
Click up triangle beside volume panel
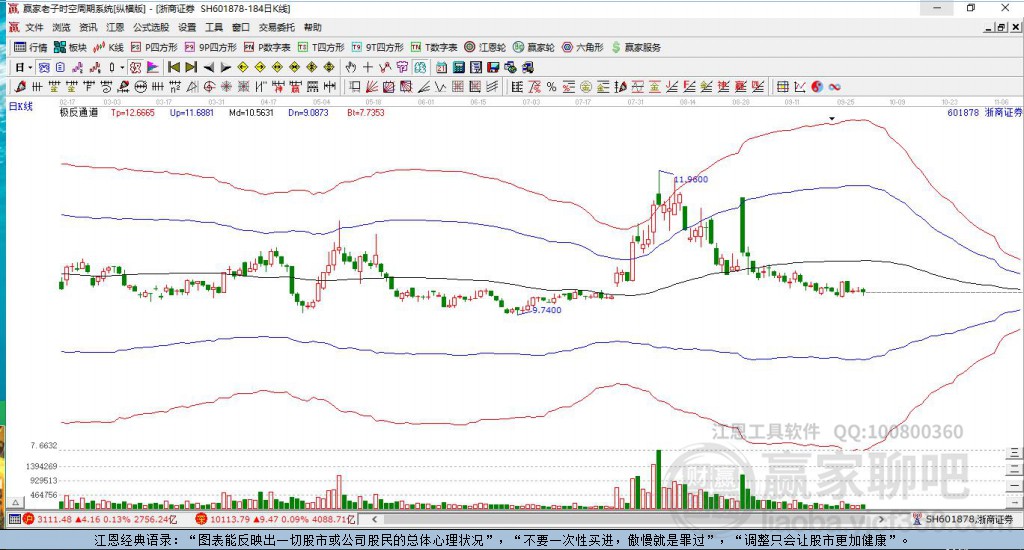(16, 502)
